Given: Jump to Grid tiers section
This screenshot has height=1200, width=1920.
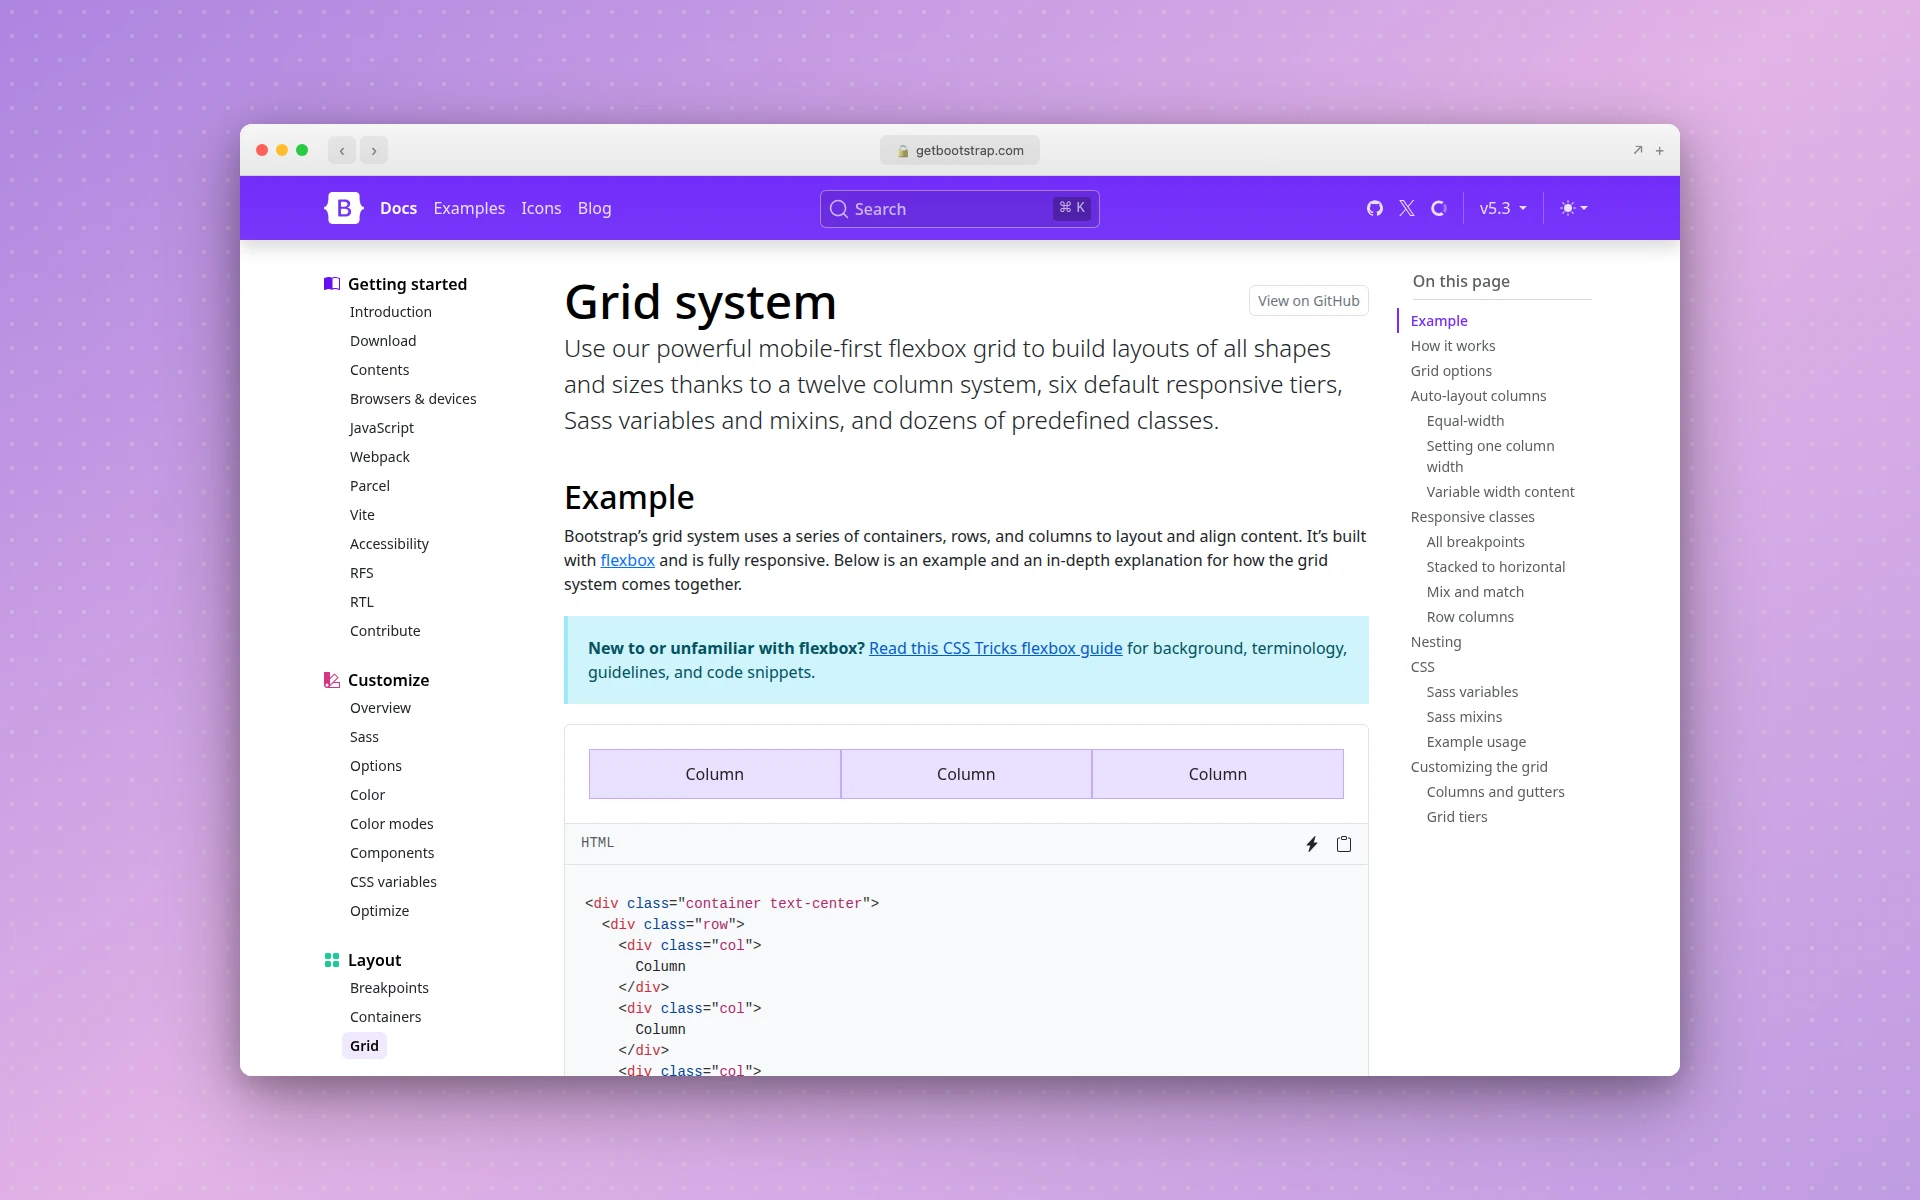Looking at the screenshot, I should [x=1456, y=817].
